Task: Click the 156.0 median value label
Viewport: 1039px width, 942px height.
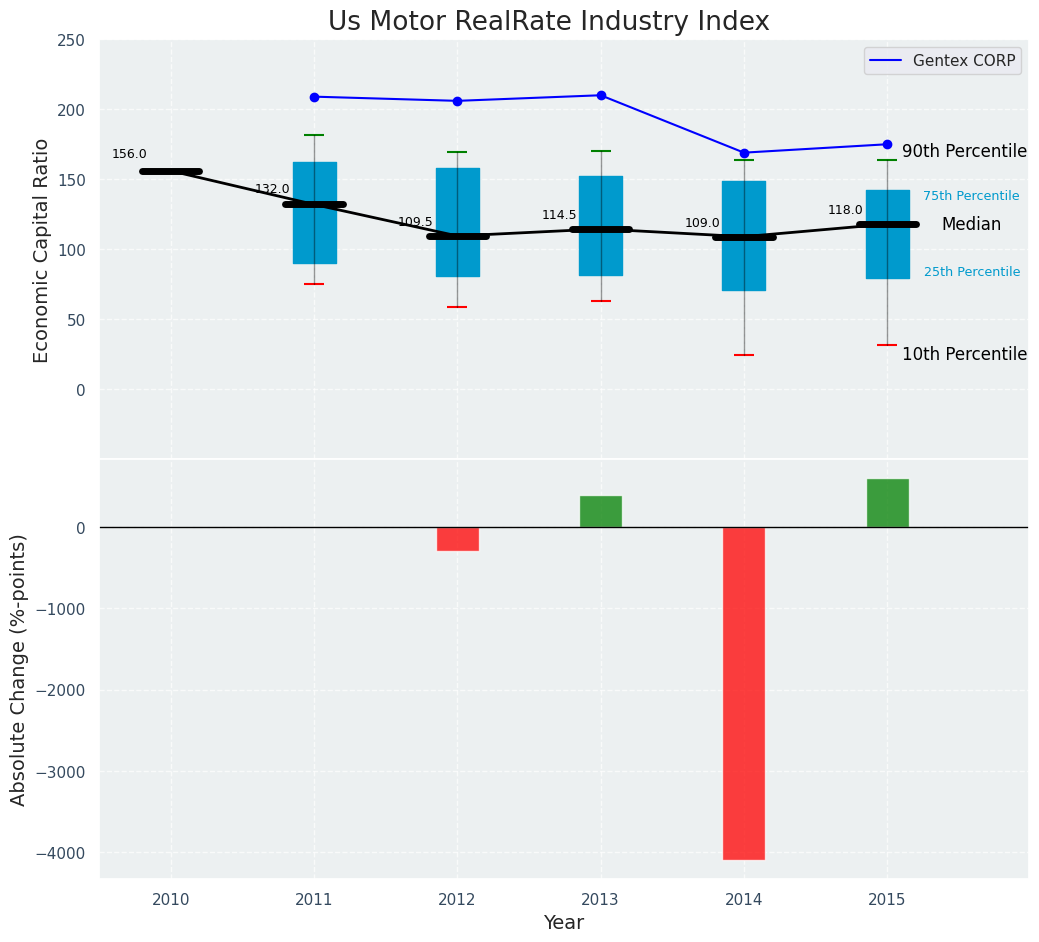Action: click(x=129, y=154)
